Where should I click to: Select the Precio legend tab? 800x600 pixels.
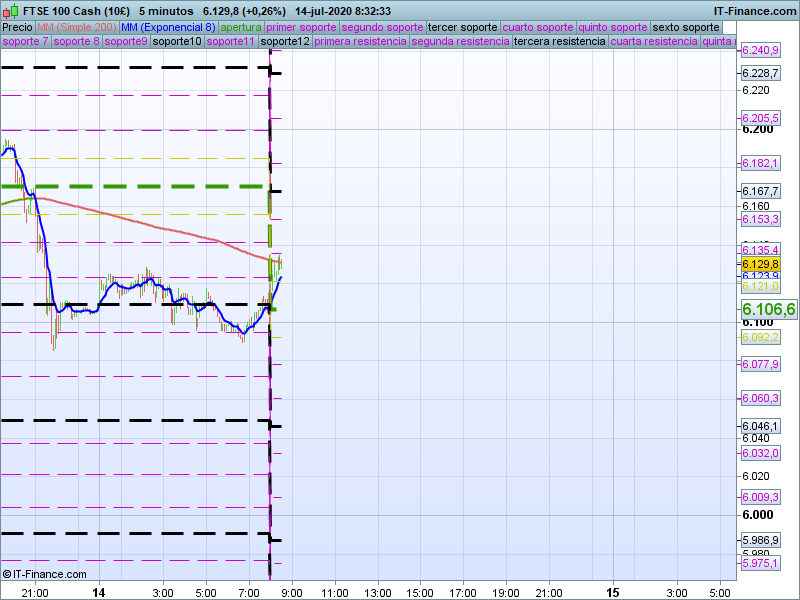click(17, 27)
